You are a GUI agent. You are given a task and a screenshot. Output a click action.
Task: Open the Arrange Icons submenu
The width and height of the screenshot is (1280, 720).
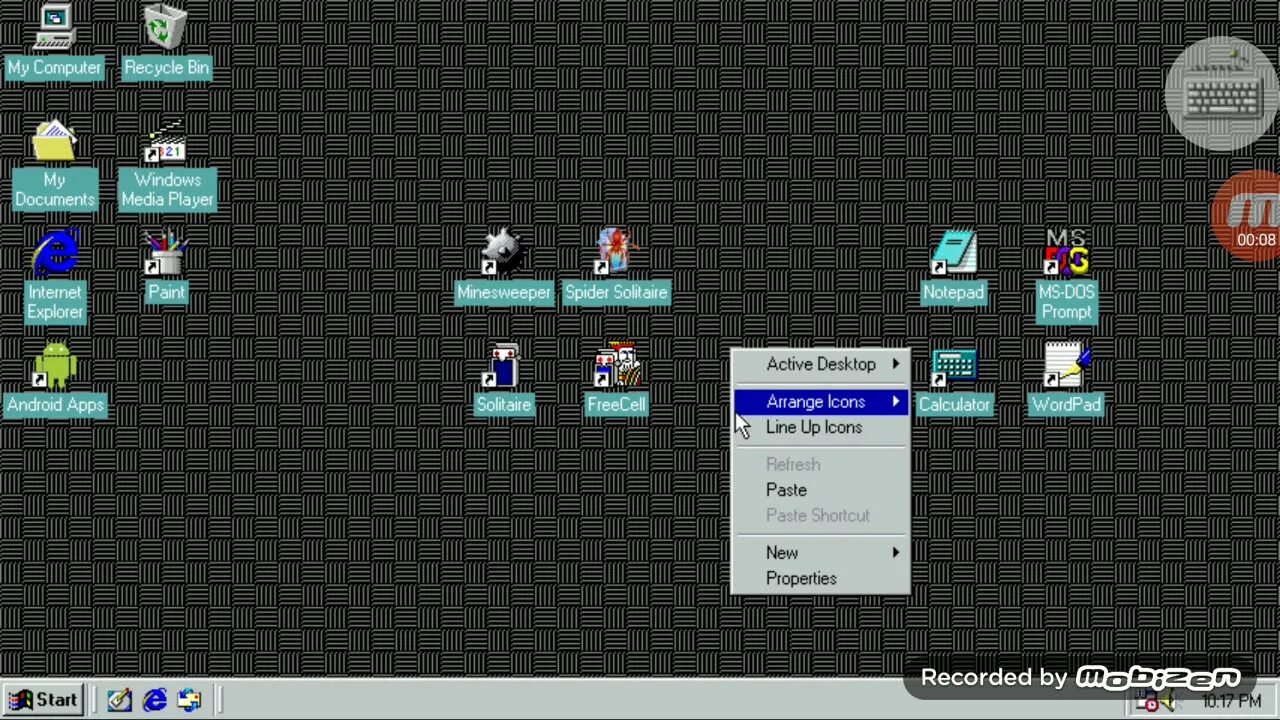(821, 402)
